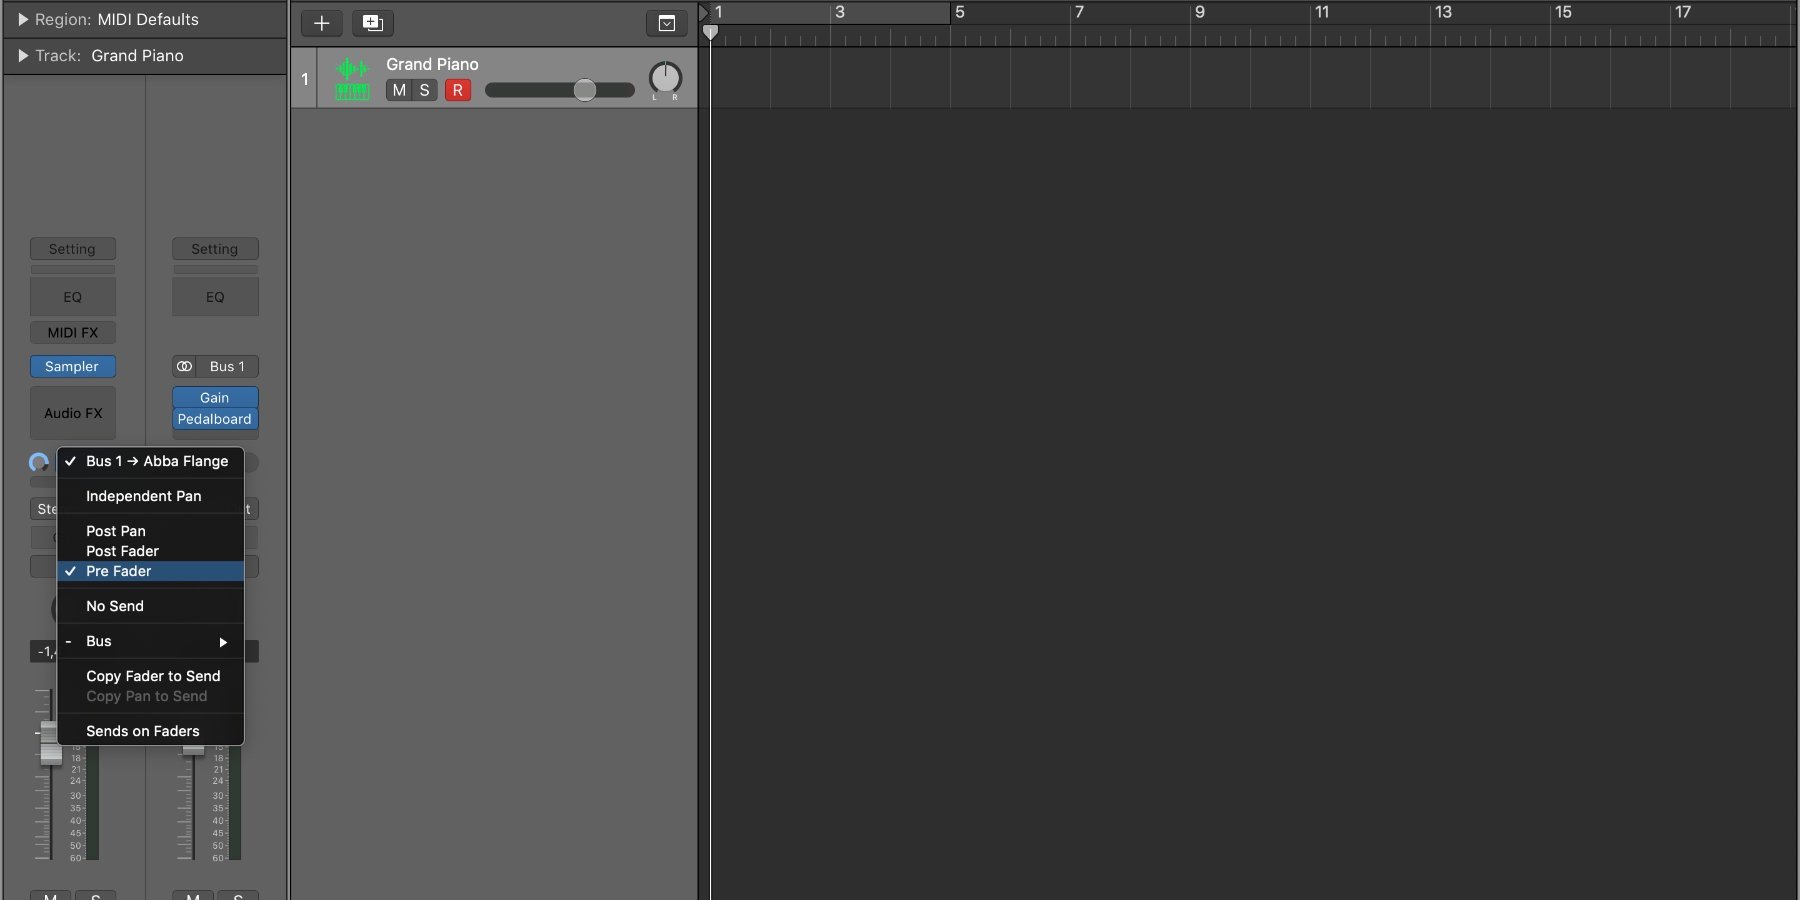Viewport: 1800px width, 900px height.
Task: Choose No Send in the context menu
Action: [x=115, y=606]
